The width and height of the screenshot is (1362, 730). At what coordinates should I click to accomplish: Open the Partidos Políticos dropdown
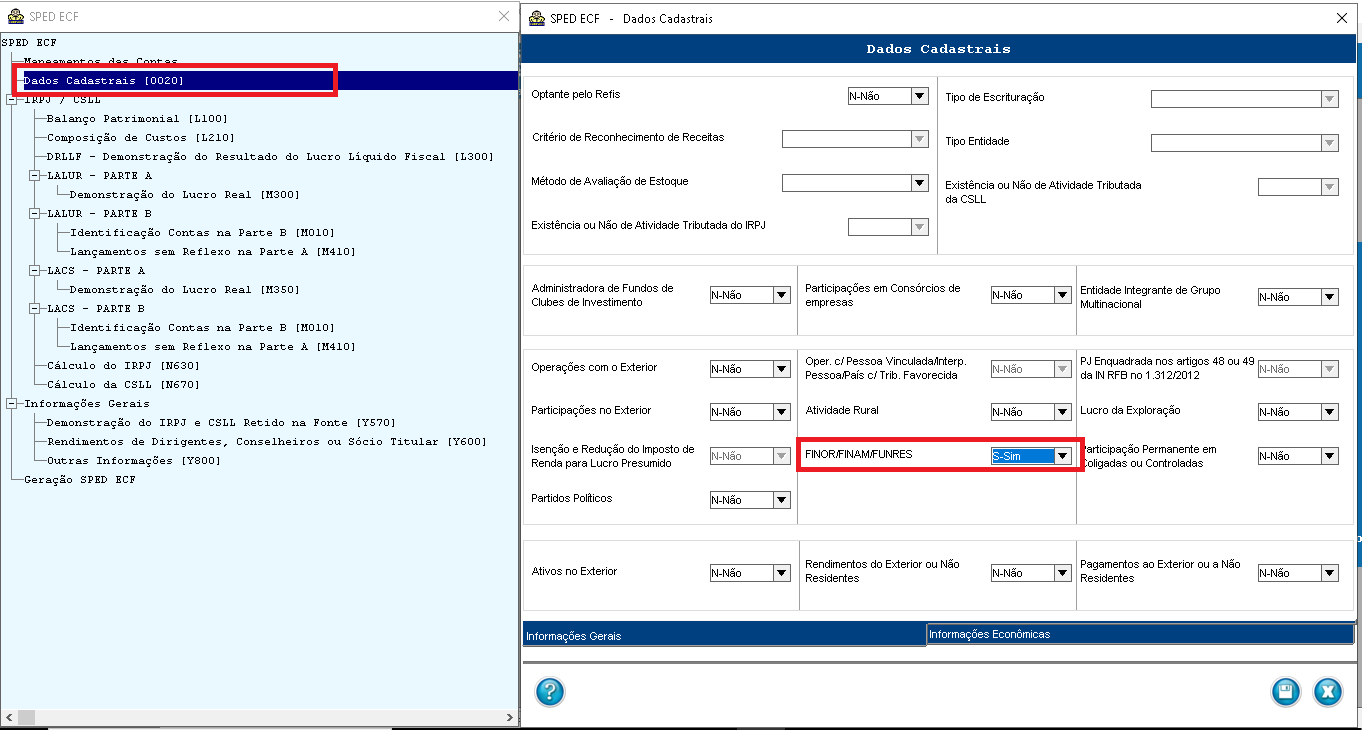781,500
